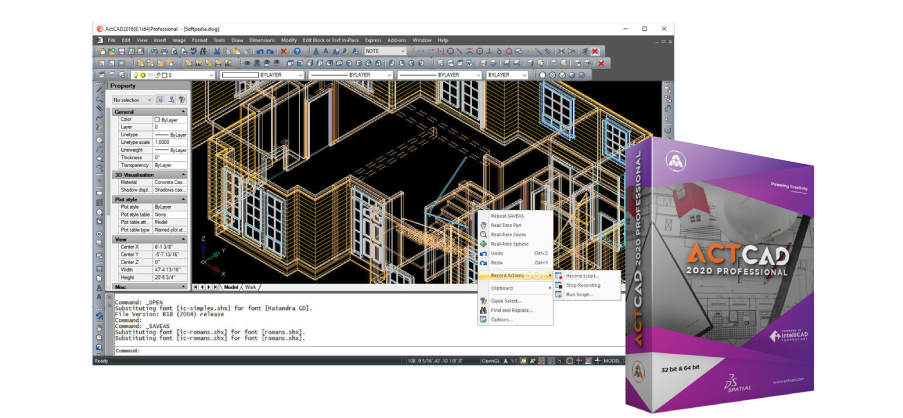Click the Center X value field

[x=170, y=246]
